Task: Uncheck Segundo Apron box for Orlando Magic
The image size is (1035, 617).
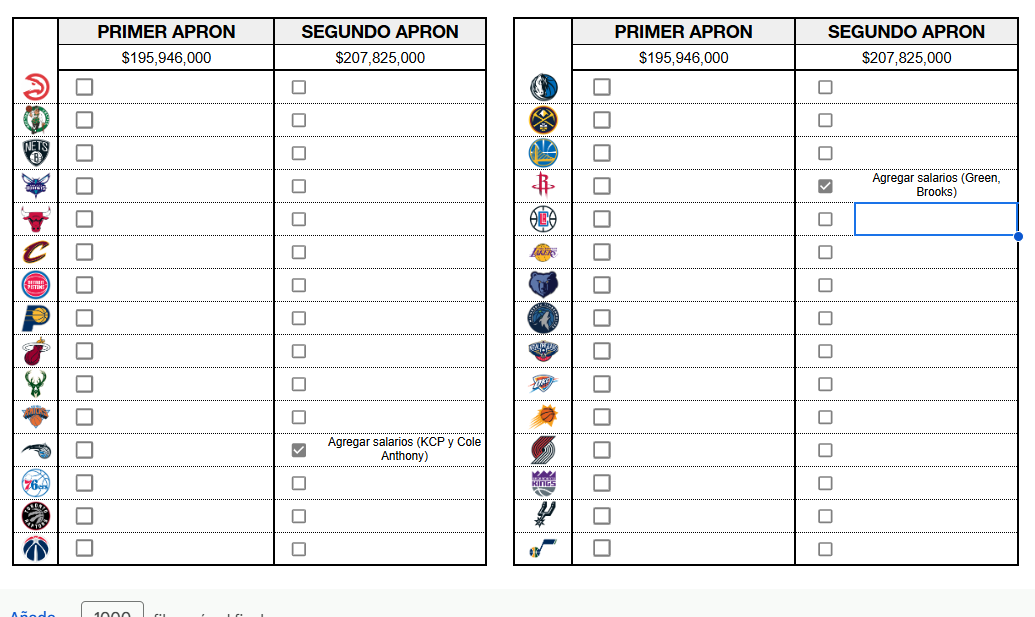Action: click(299, 450)
